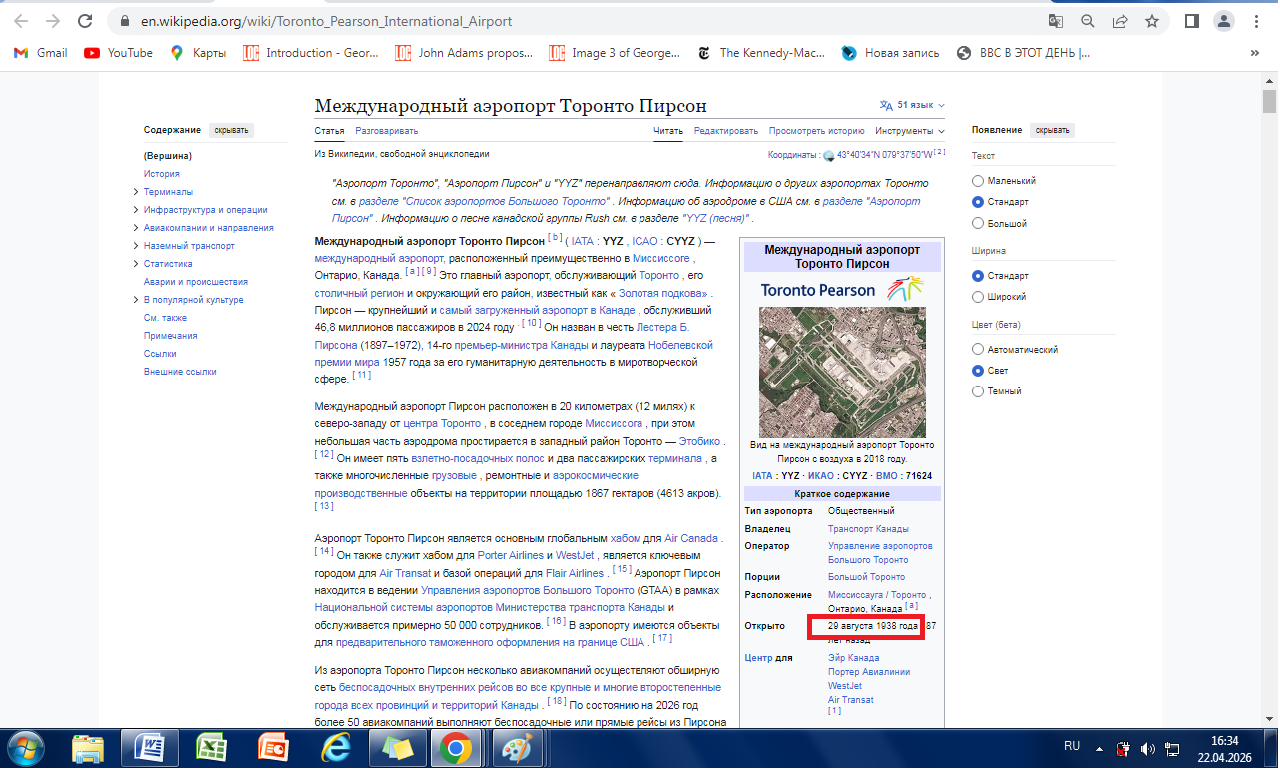
Task: Open the YouTube bookmark
Action: click(119, 53)
